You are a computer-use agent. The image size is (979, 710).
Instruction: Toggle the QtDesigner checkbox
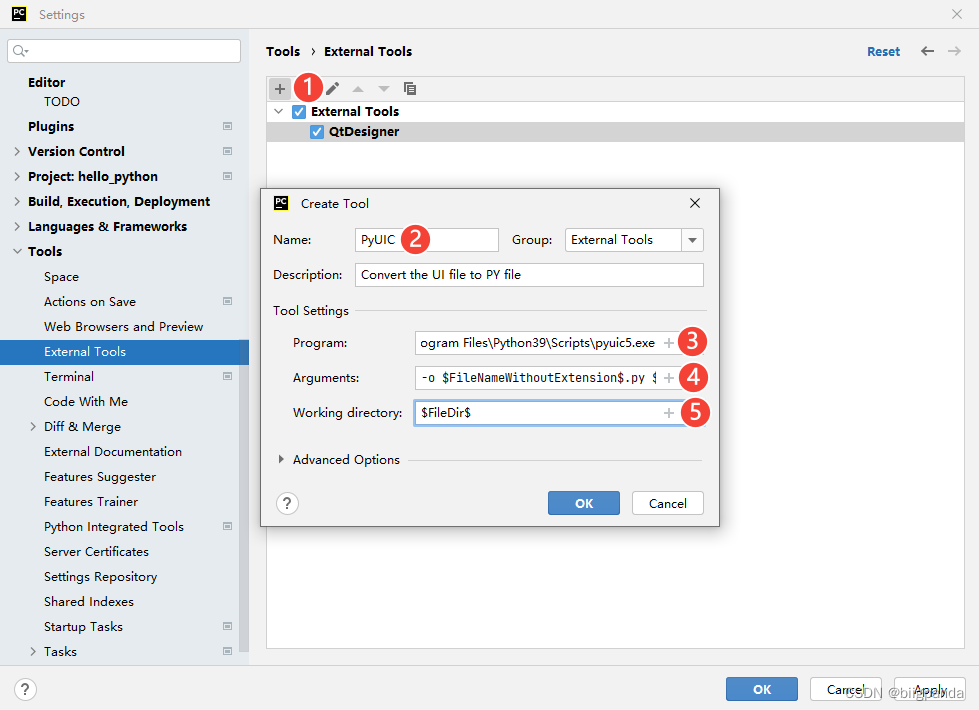point(317,132)
